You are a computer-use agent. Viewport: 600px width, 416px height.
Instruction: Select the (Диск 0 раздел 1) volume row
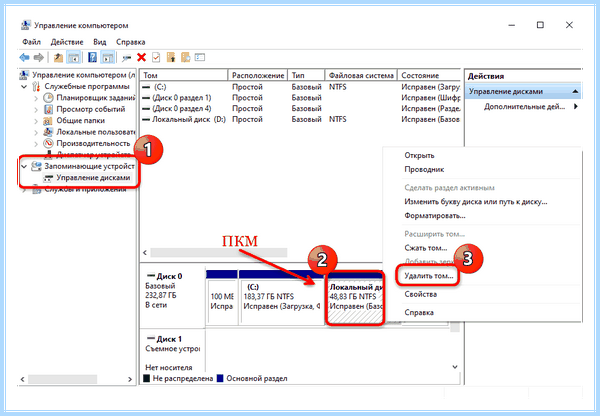coord(301,98)
